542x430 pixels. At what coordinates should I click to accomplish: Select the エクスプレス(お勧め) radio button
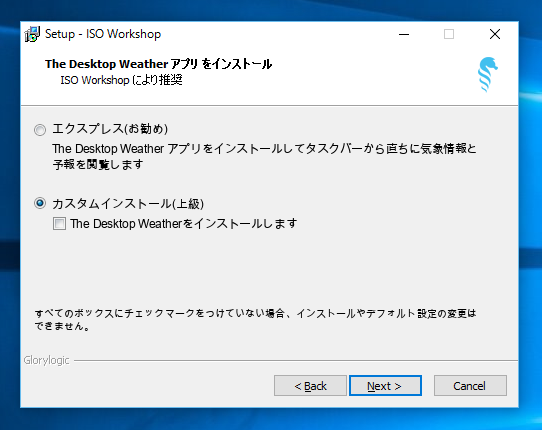pos(40,130)
